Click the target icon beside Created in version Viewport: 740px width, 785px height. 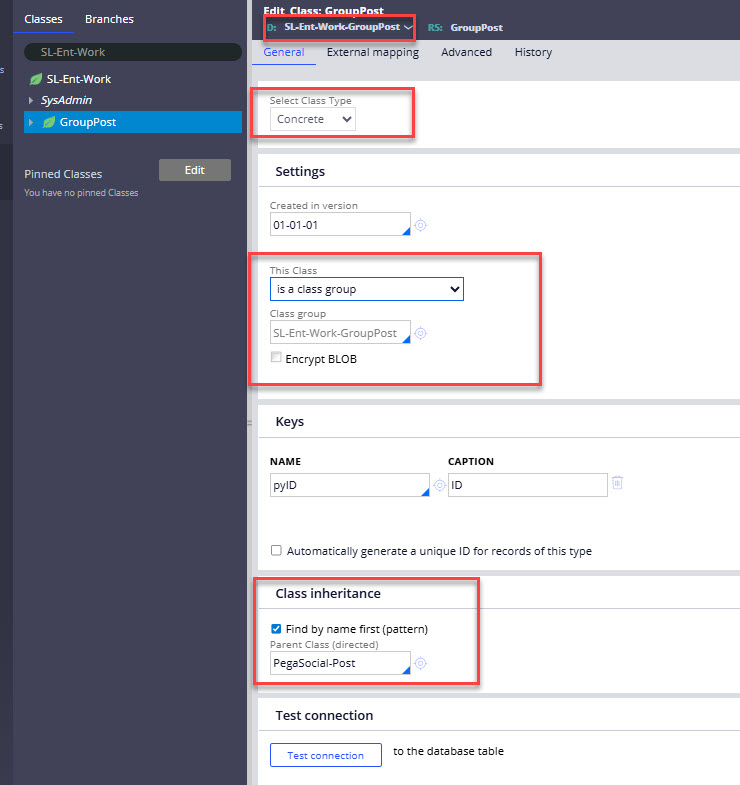tap(421, 225)
